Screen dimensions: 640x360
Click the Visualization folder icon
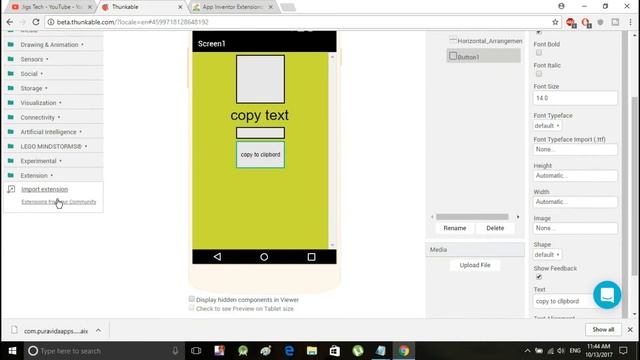tap(11, 102)
